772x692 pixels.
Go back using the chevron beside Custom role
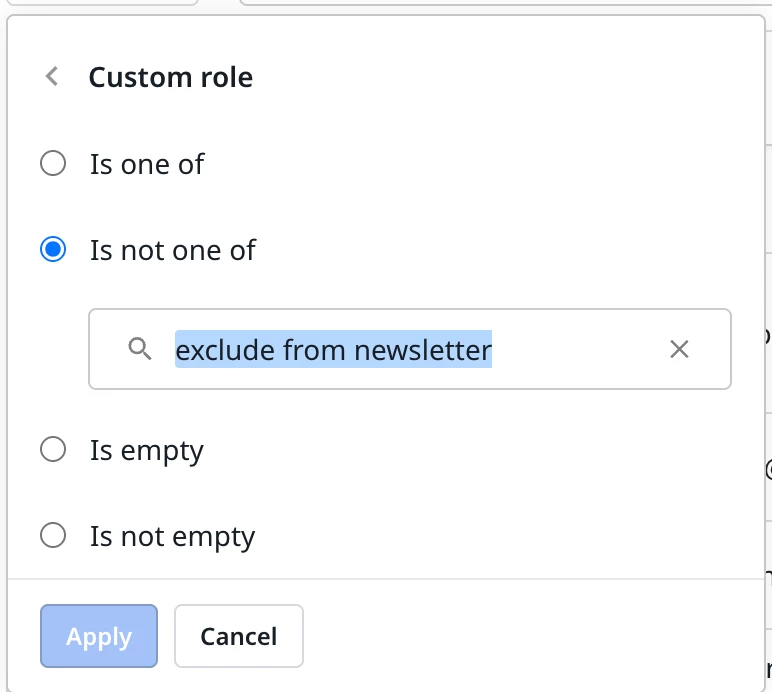[52, 77]
